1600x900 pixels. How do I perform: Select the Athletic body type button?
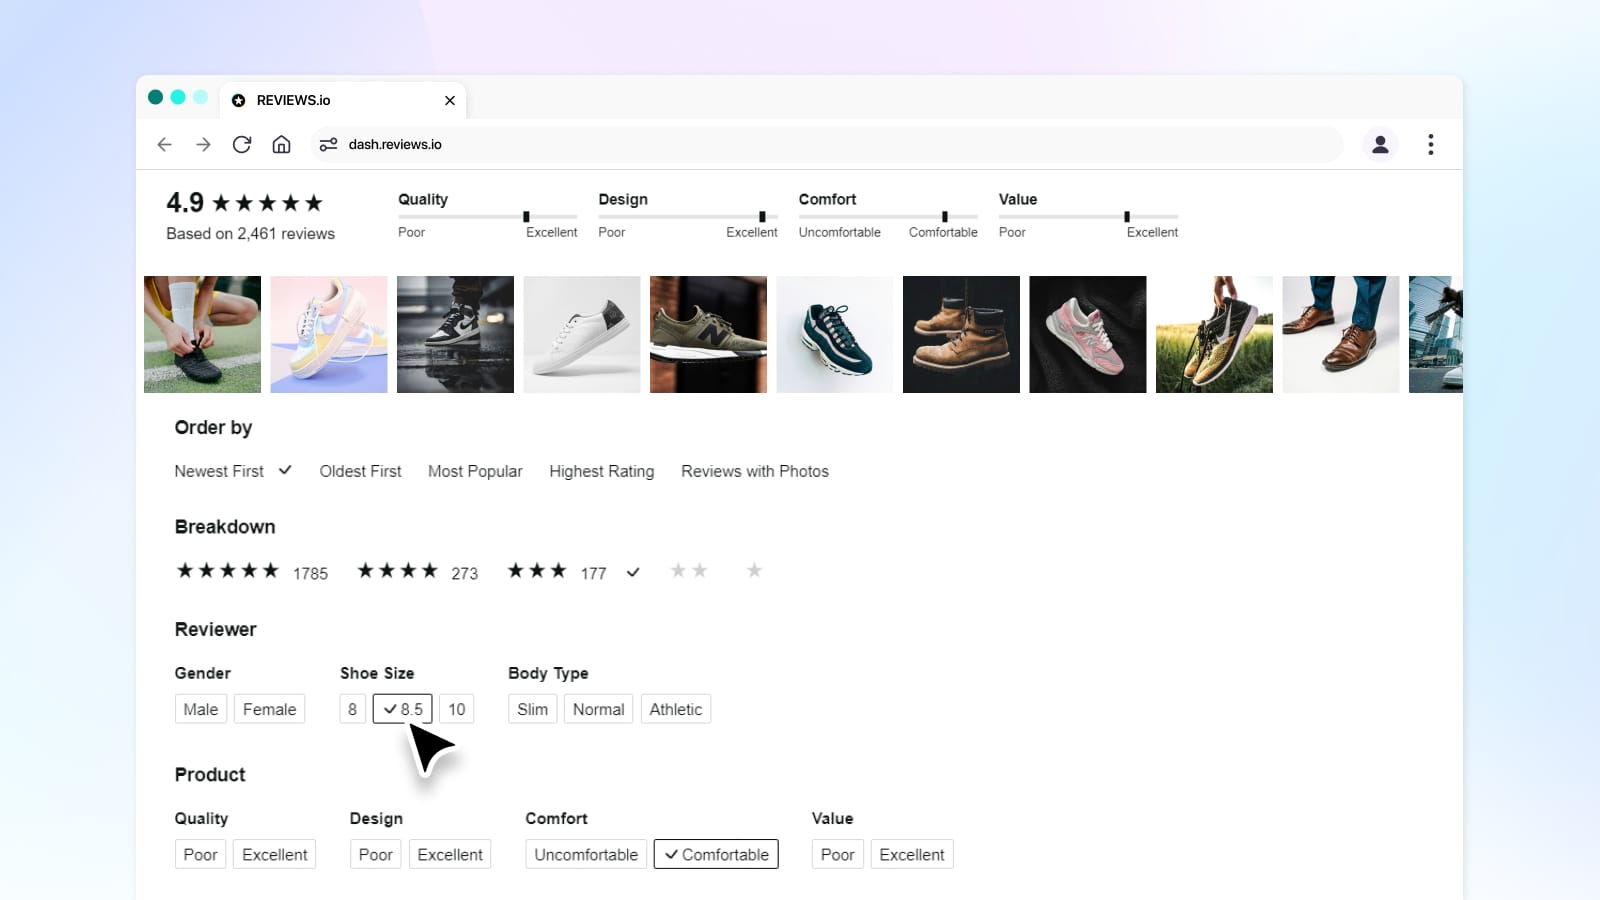pyautogui.click(x=675, y=709)
